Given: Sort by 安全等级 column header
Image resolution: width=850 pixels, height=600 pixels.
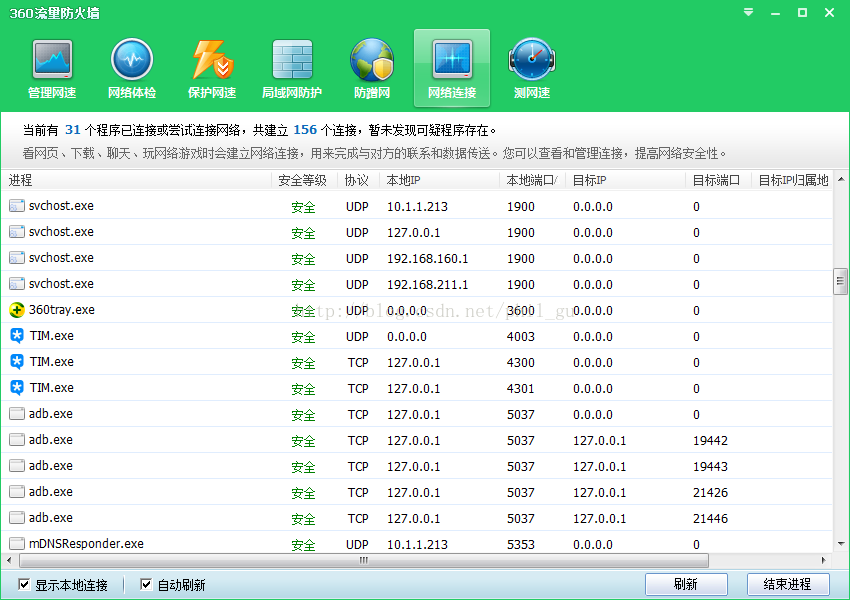Looking at the screenshot, I should click(304, 180).
